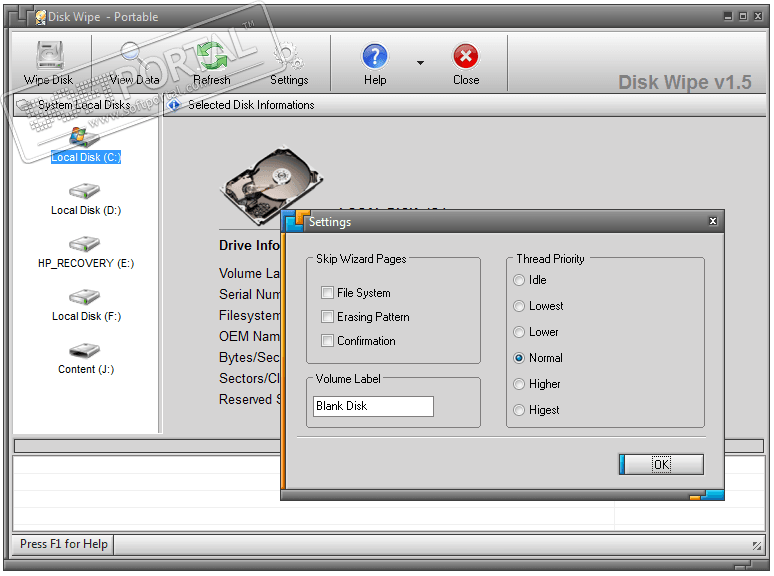Select Higest thread priority
The image size is (774, 576).
click(519, 410)
